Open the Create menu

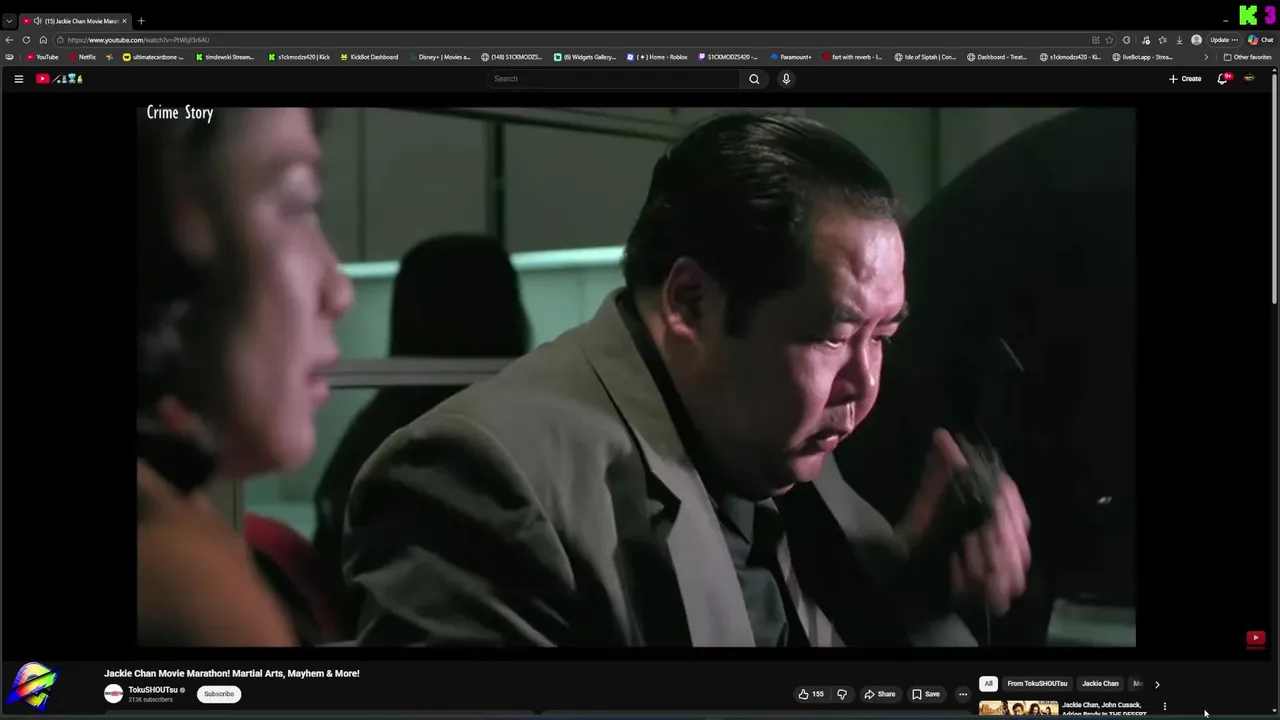click(x=1185, y=79)
